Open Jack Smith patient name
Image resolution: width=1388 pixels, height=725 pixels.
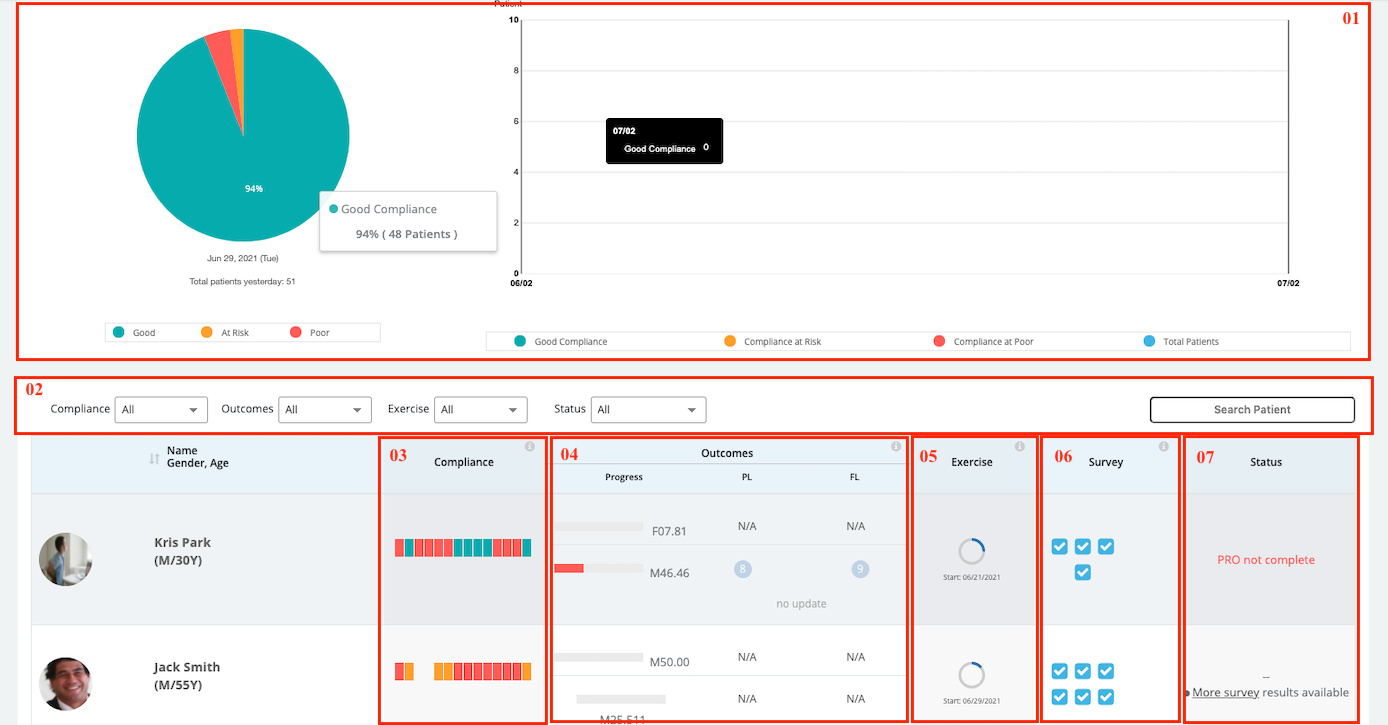coord(187,667)
